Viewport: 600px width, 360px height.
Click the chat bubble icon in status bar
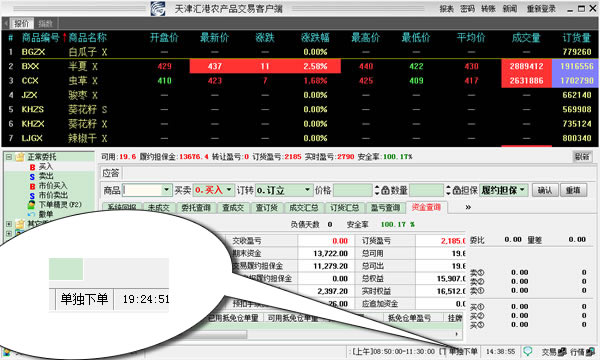pyautogui.click(x=528, y=351)
